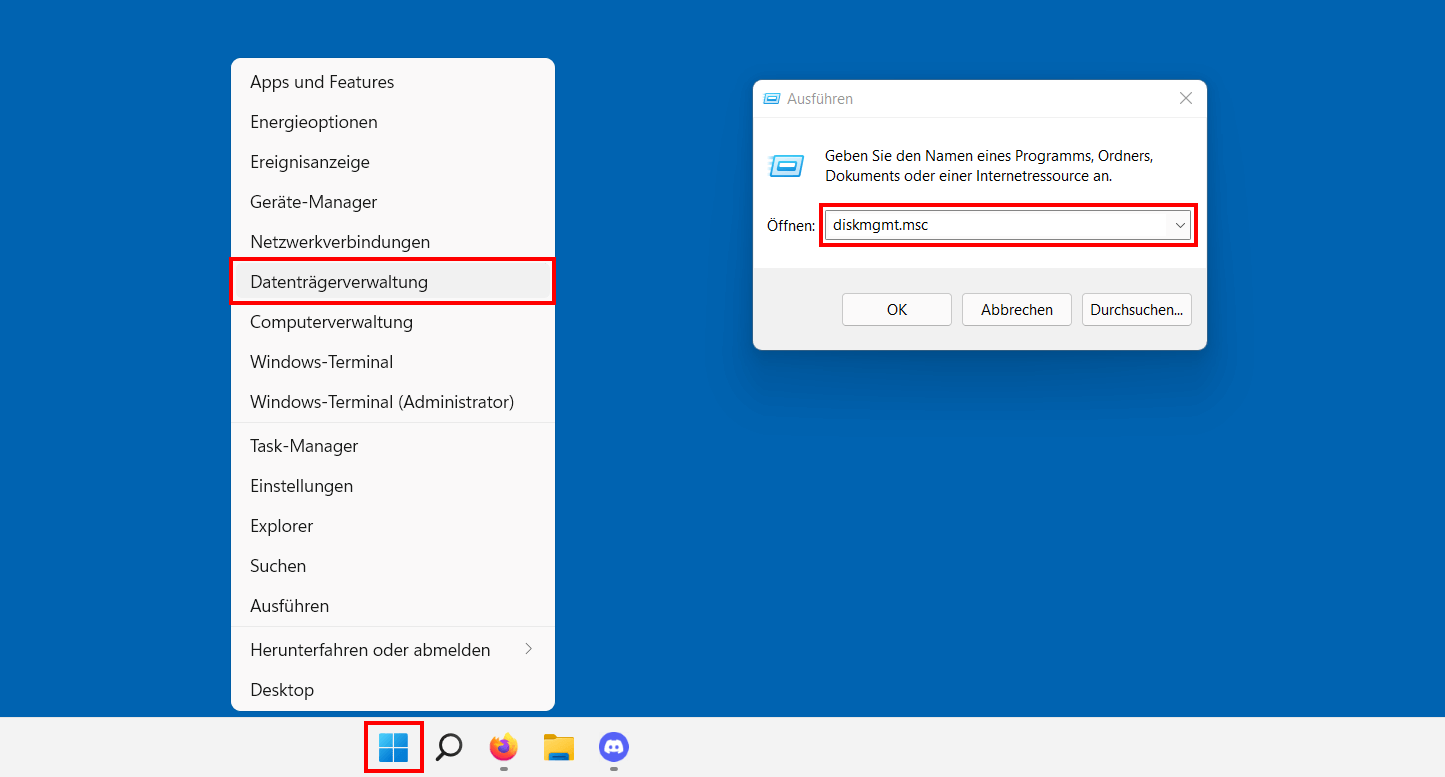1445x777 pixels.
Task: Open Geräte-Manager
Action: [393, 202]
